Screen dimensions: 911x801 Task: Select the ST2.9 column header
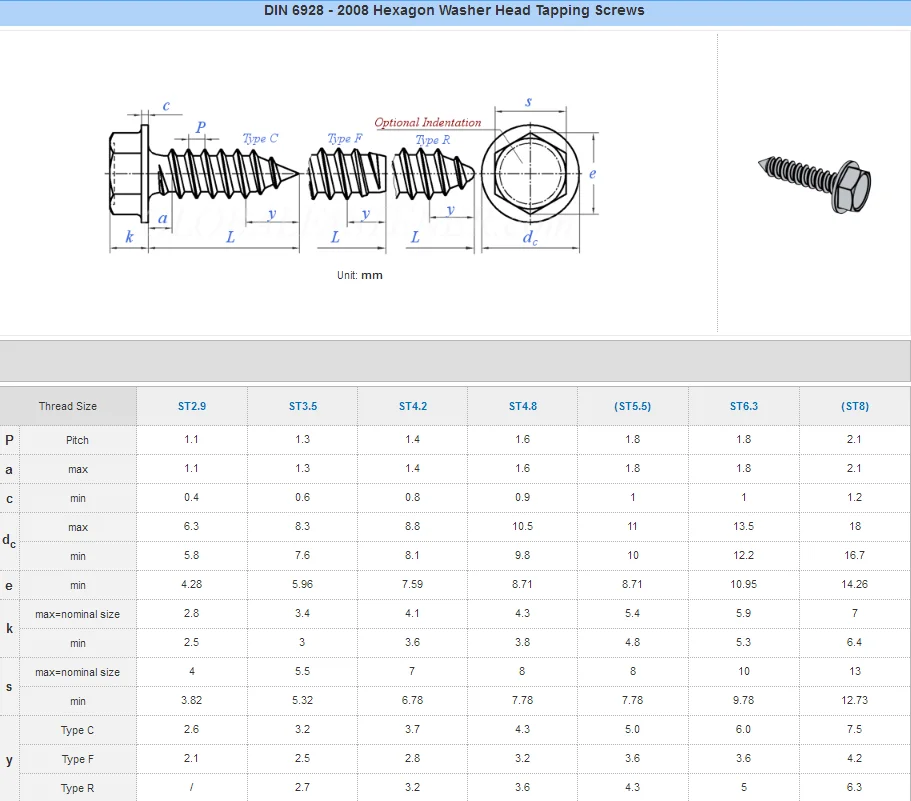click(x=191, y=406)
